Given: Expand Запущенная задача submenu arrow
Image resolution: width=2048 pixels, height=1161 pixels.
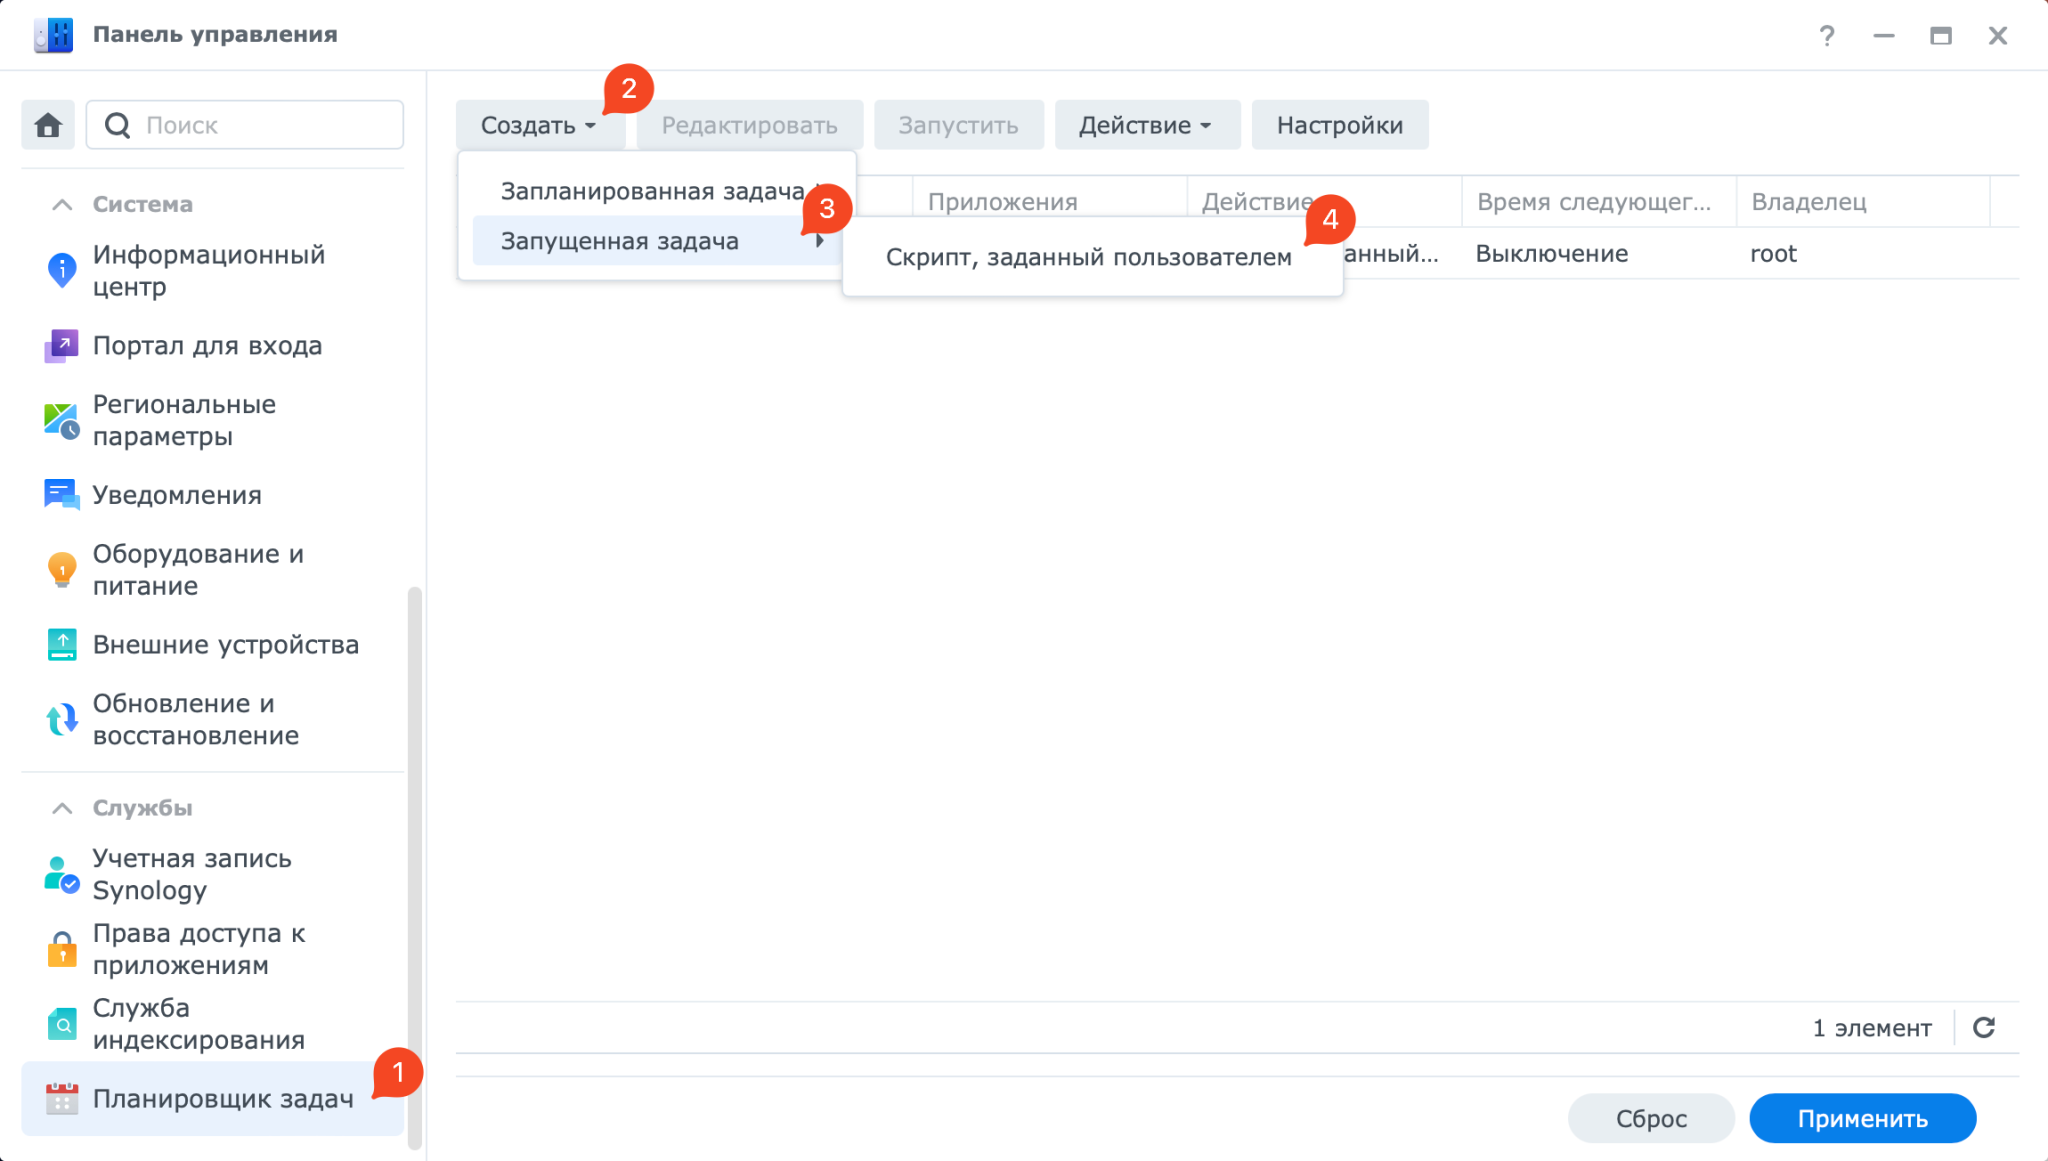Looking at the screenshot, I should click(819, 241).
